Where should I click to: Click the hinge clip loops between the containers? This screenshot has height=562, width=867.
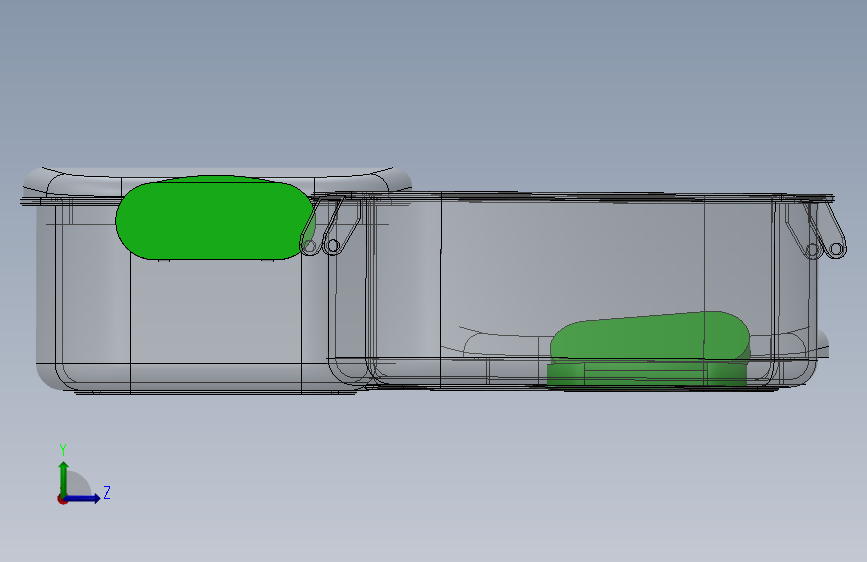[330, 227]
